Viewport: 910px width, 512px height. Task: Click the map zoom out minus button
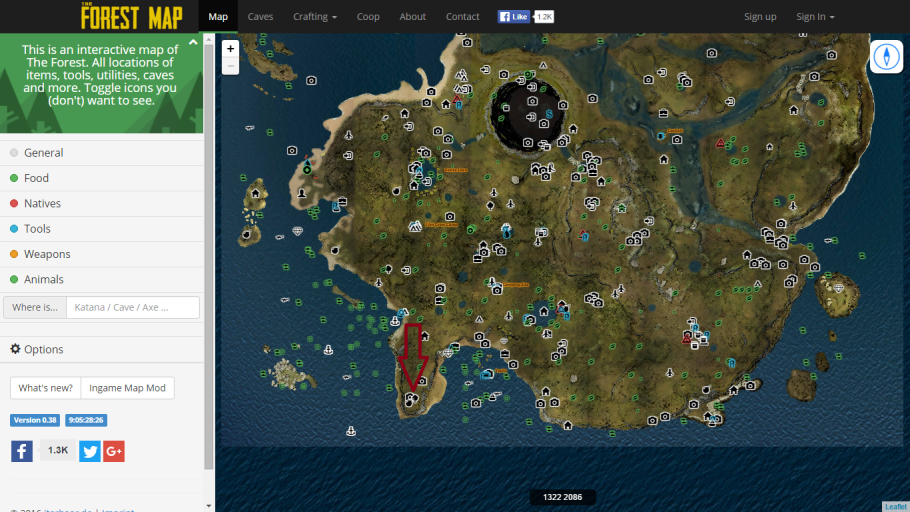coord(231,66)
